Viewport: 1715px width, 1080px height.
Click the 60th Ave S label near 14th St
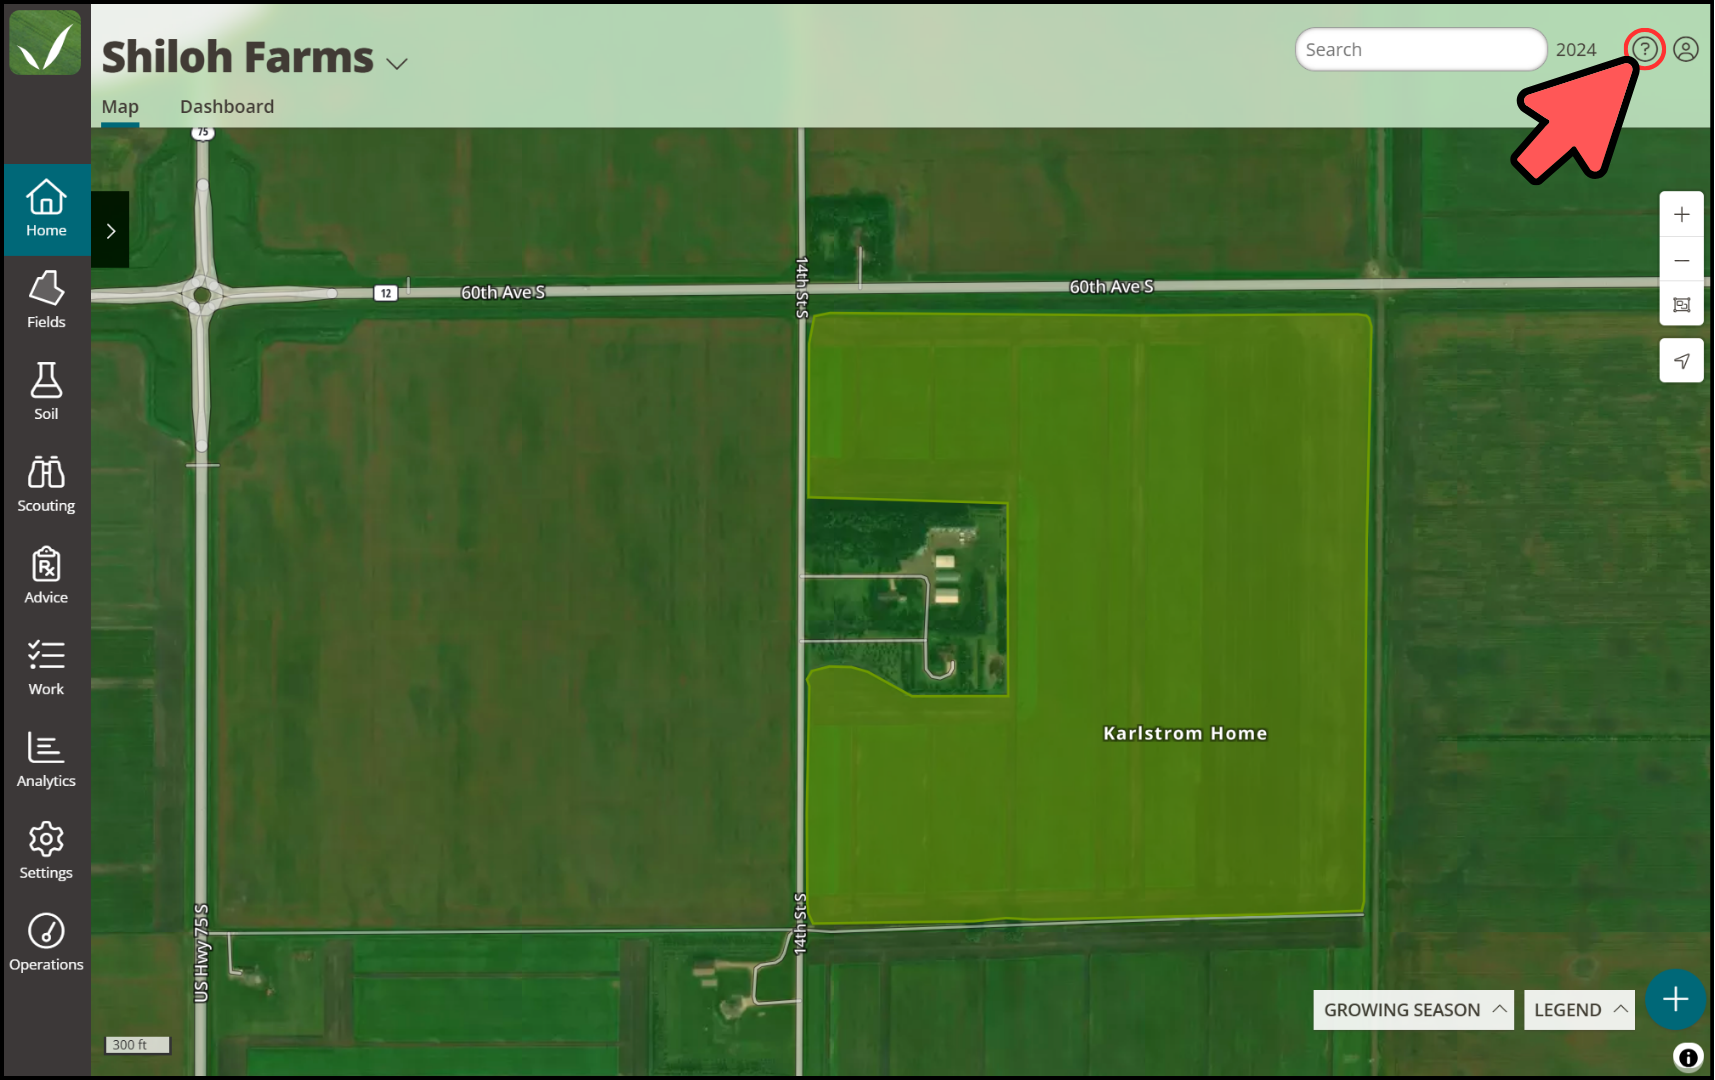click(x=503, y=292)
